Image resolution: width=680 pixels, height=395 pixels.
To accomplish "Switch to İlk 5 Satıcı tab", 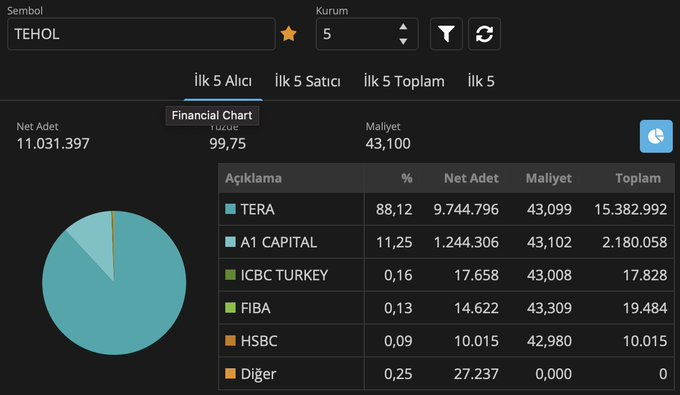I will click(307, 81).
